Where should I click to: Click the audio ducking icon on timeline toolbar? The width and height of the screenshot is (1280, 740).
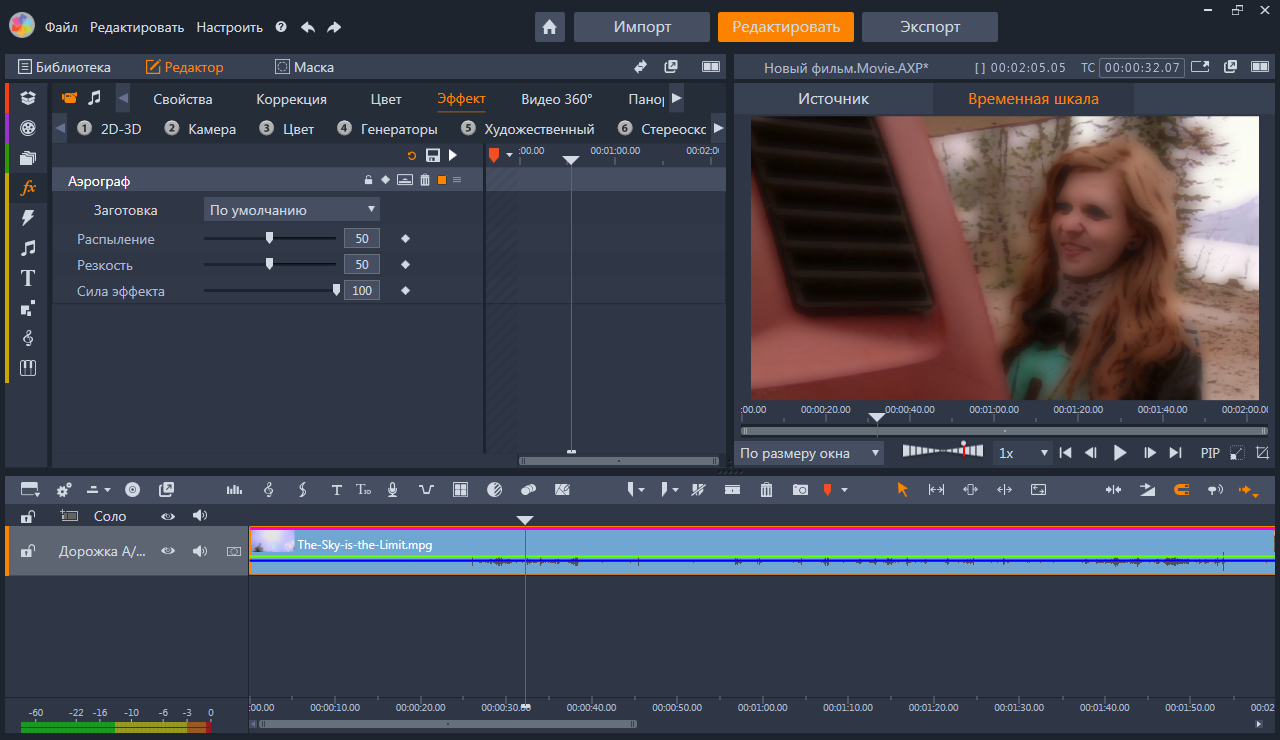(427, 489)
